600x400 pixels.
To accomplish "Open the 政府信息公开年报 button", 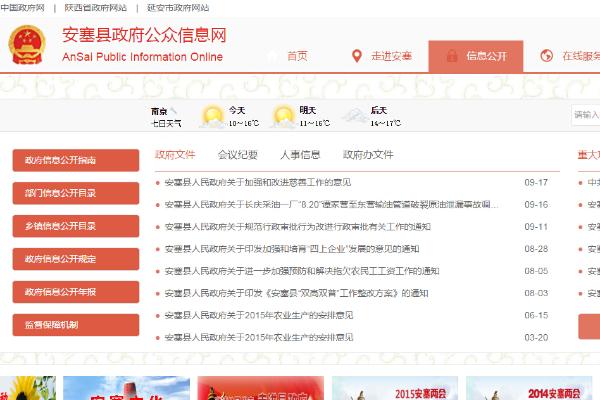I will pos(75,292).
